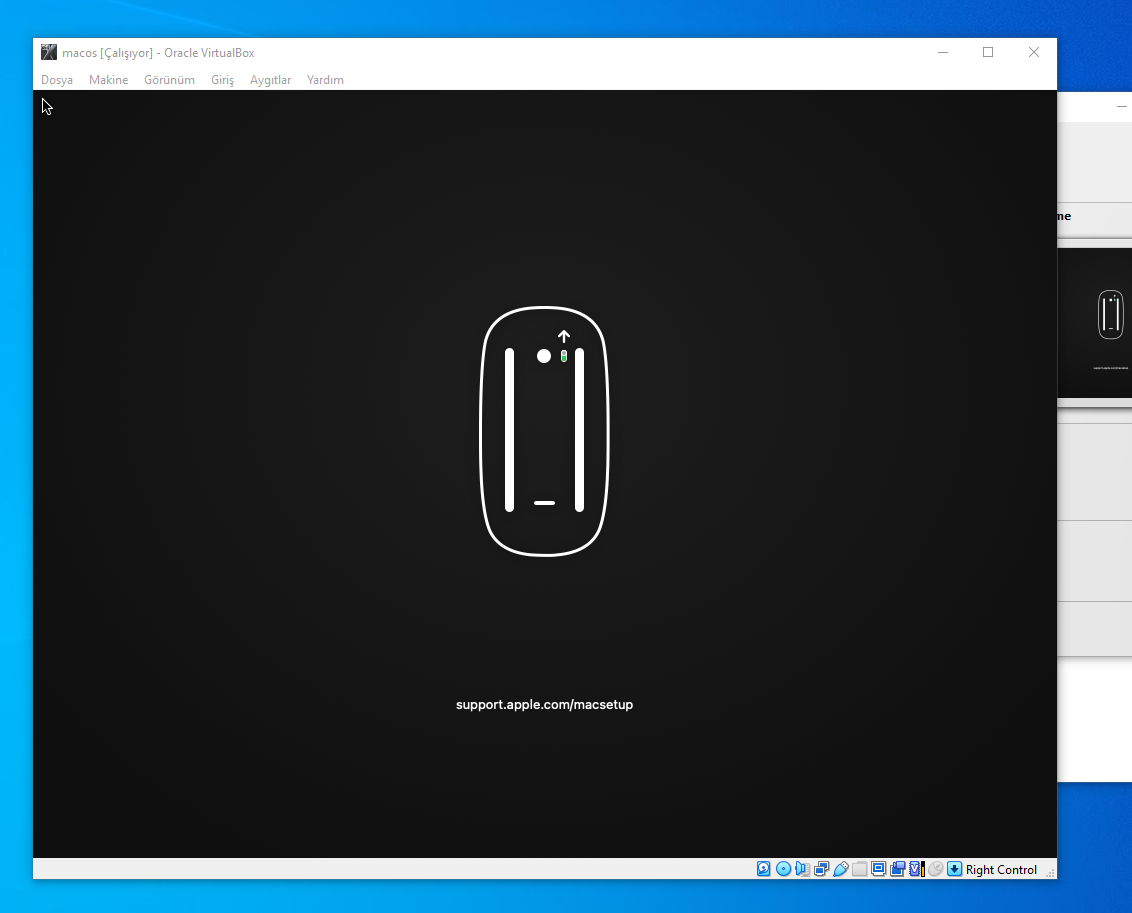
Task: Maximize the macos VirtualBox window
Action: point(988,52)
